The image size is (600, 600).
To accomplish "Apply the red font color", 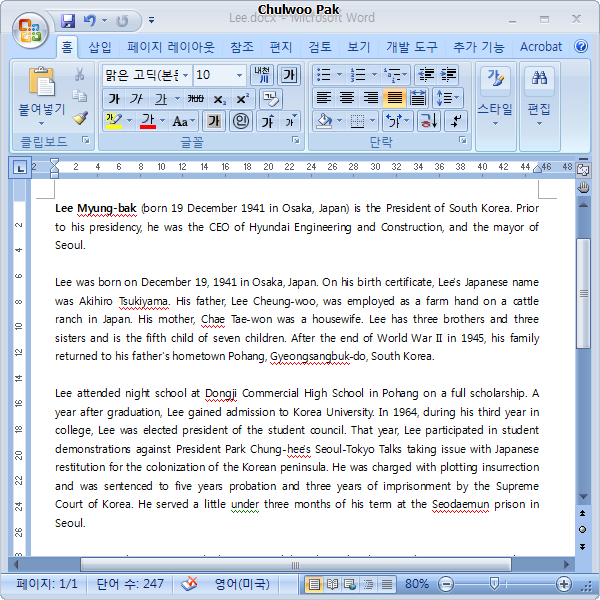I will (x=148, y=121).
